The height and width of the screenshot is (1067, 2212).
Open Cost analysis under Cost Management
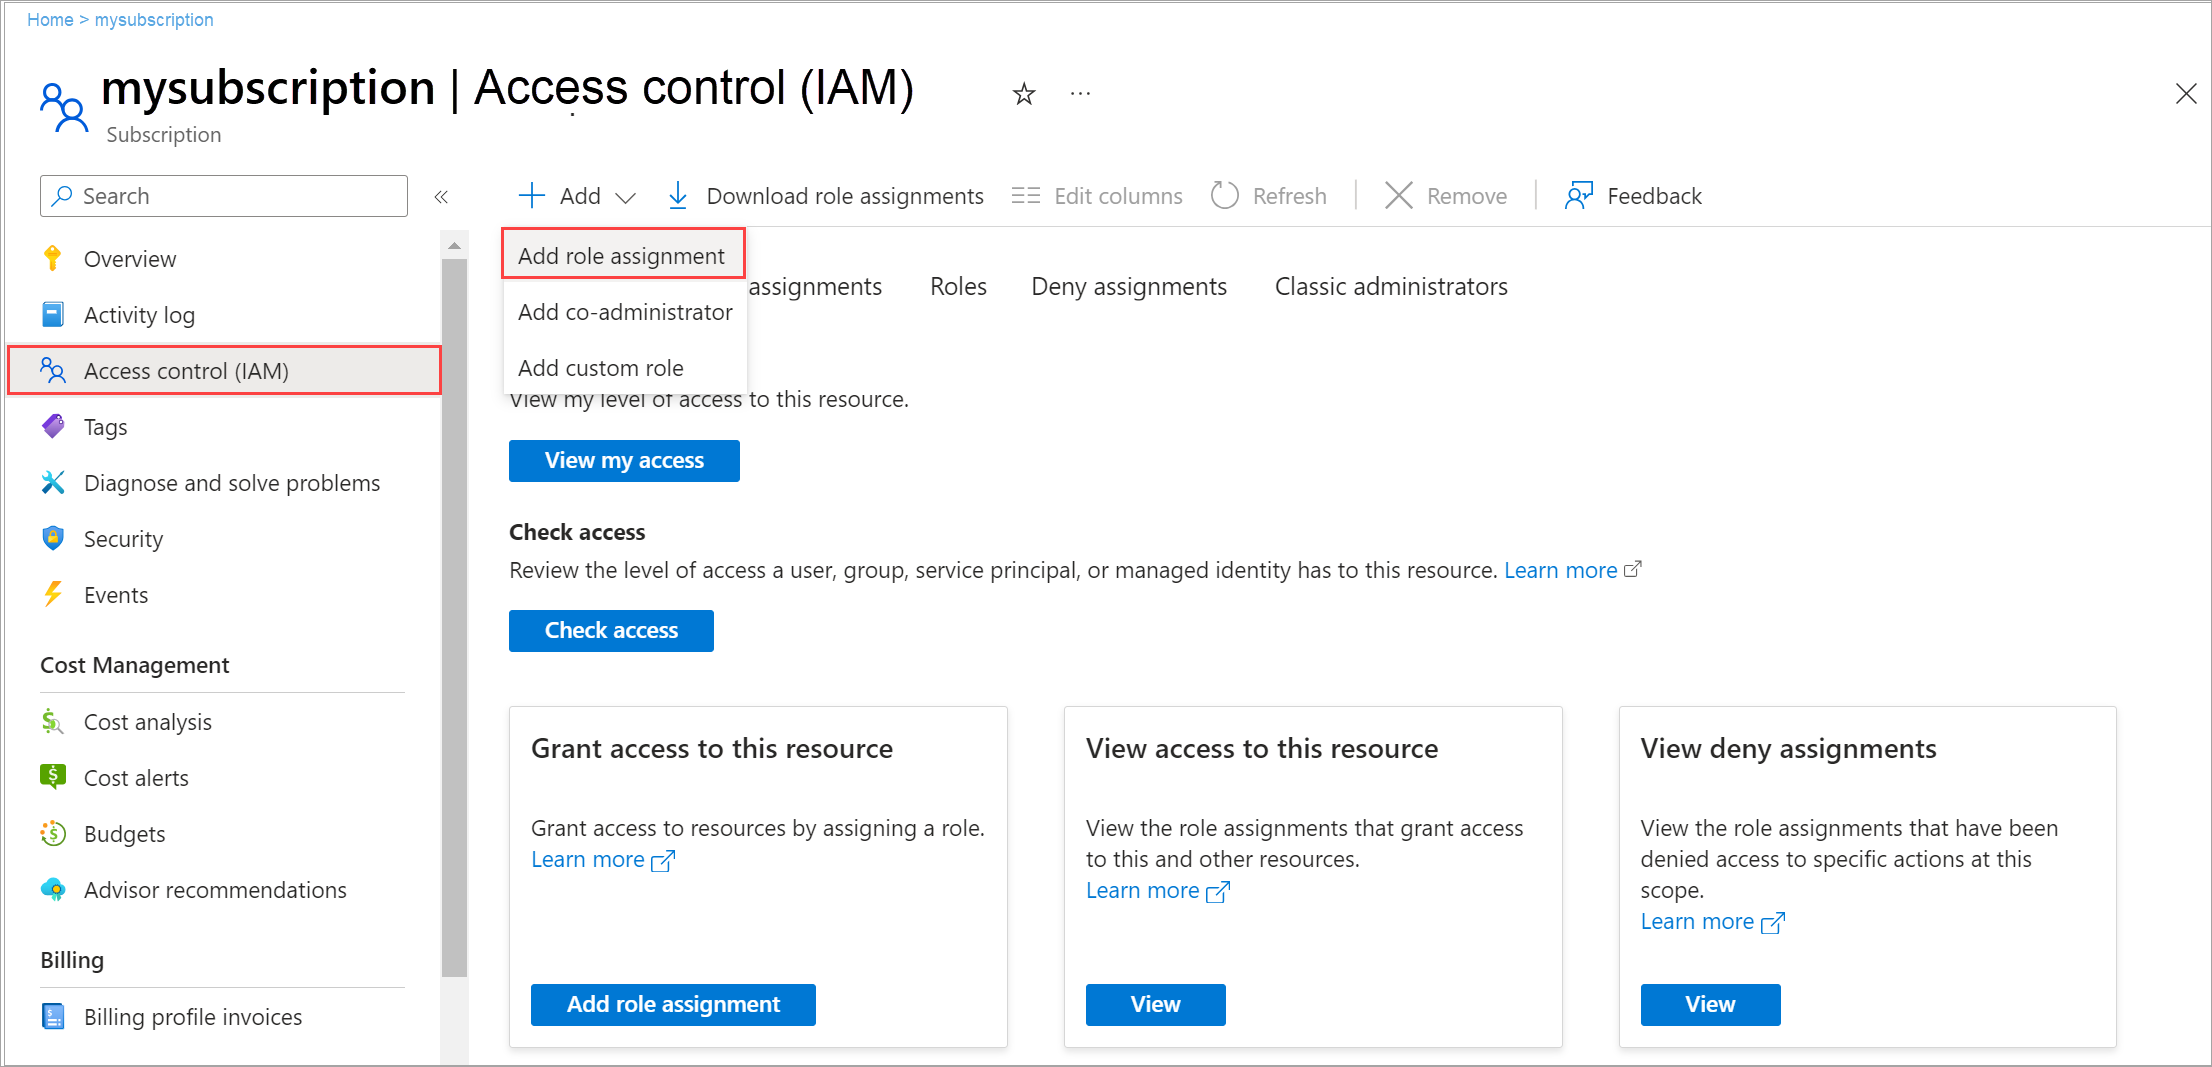coord(147,721)
